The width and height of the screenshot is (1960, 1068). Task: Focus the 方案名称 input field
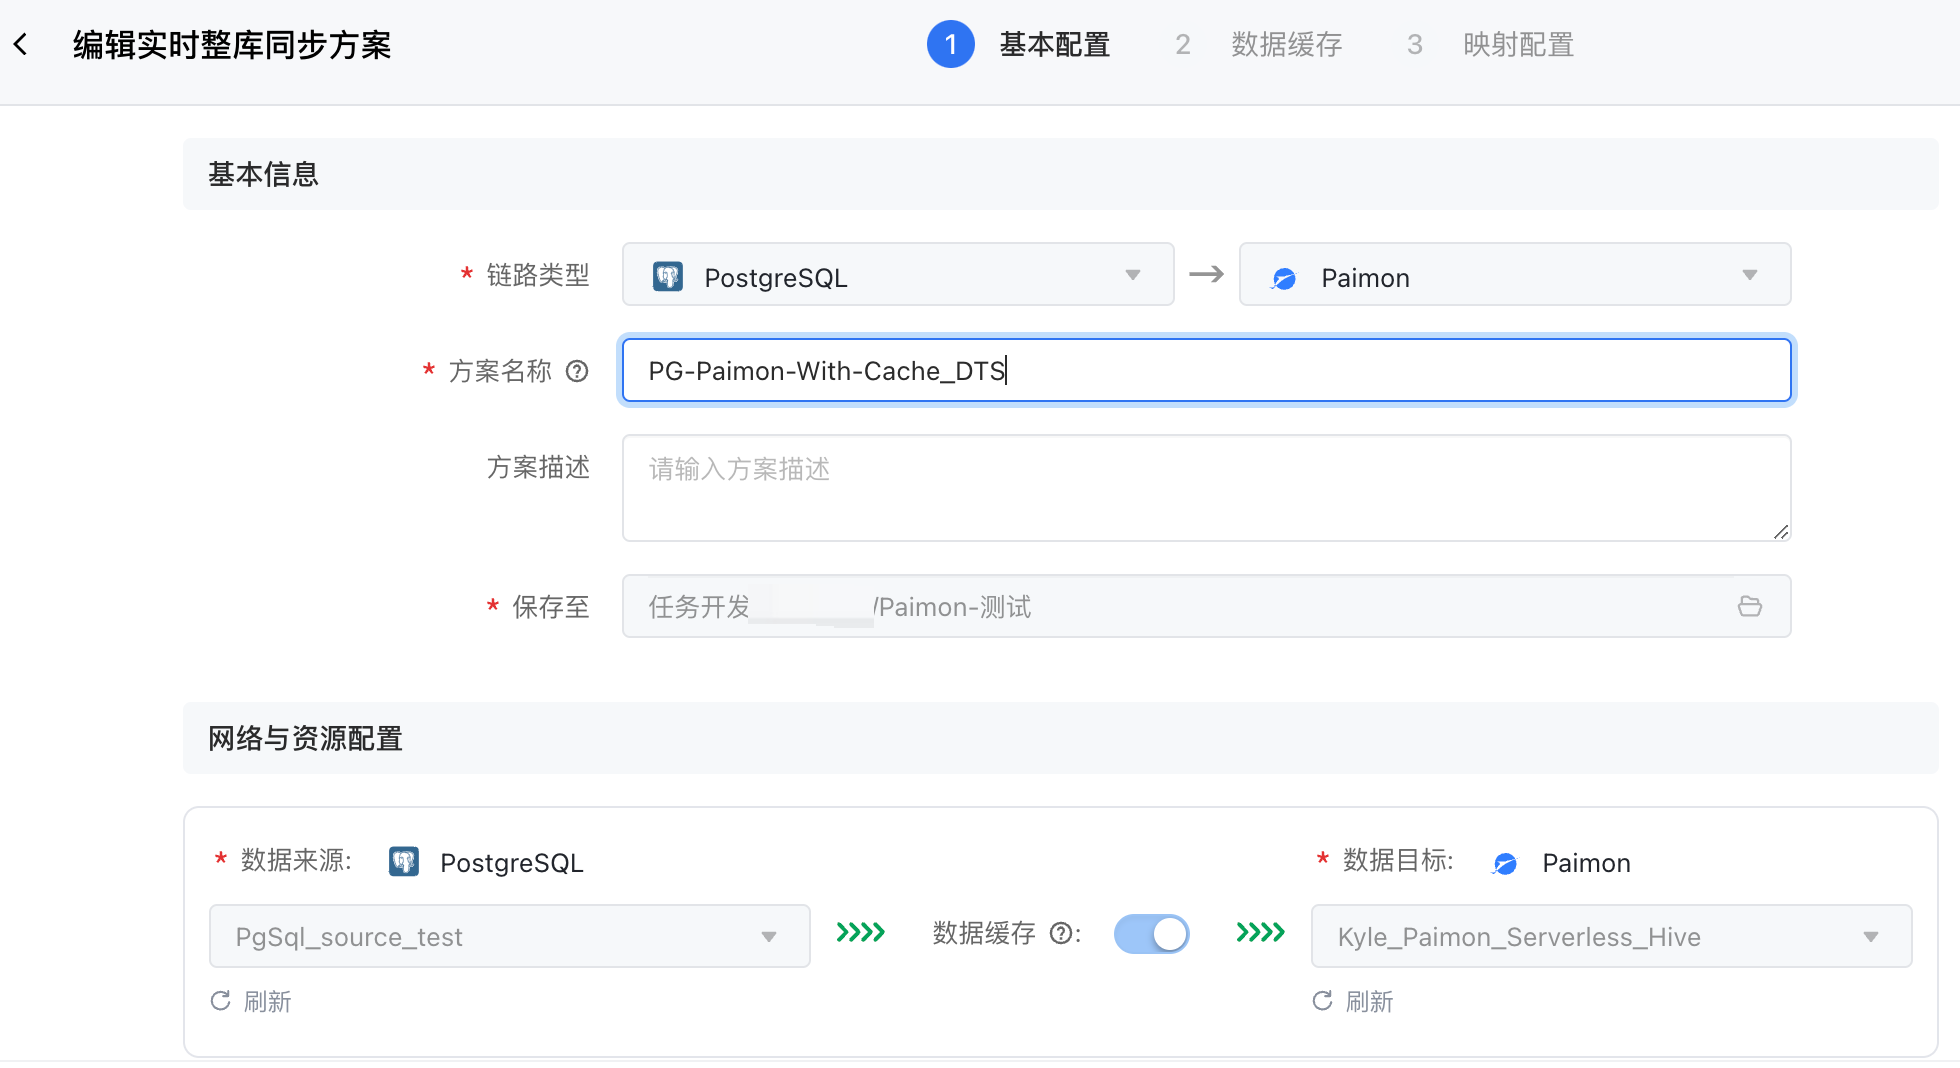(1206, 370)
